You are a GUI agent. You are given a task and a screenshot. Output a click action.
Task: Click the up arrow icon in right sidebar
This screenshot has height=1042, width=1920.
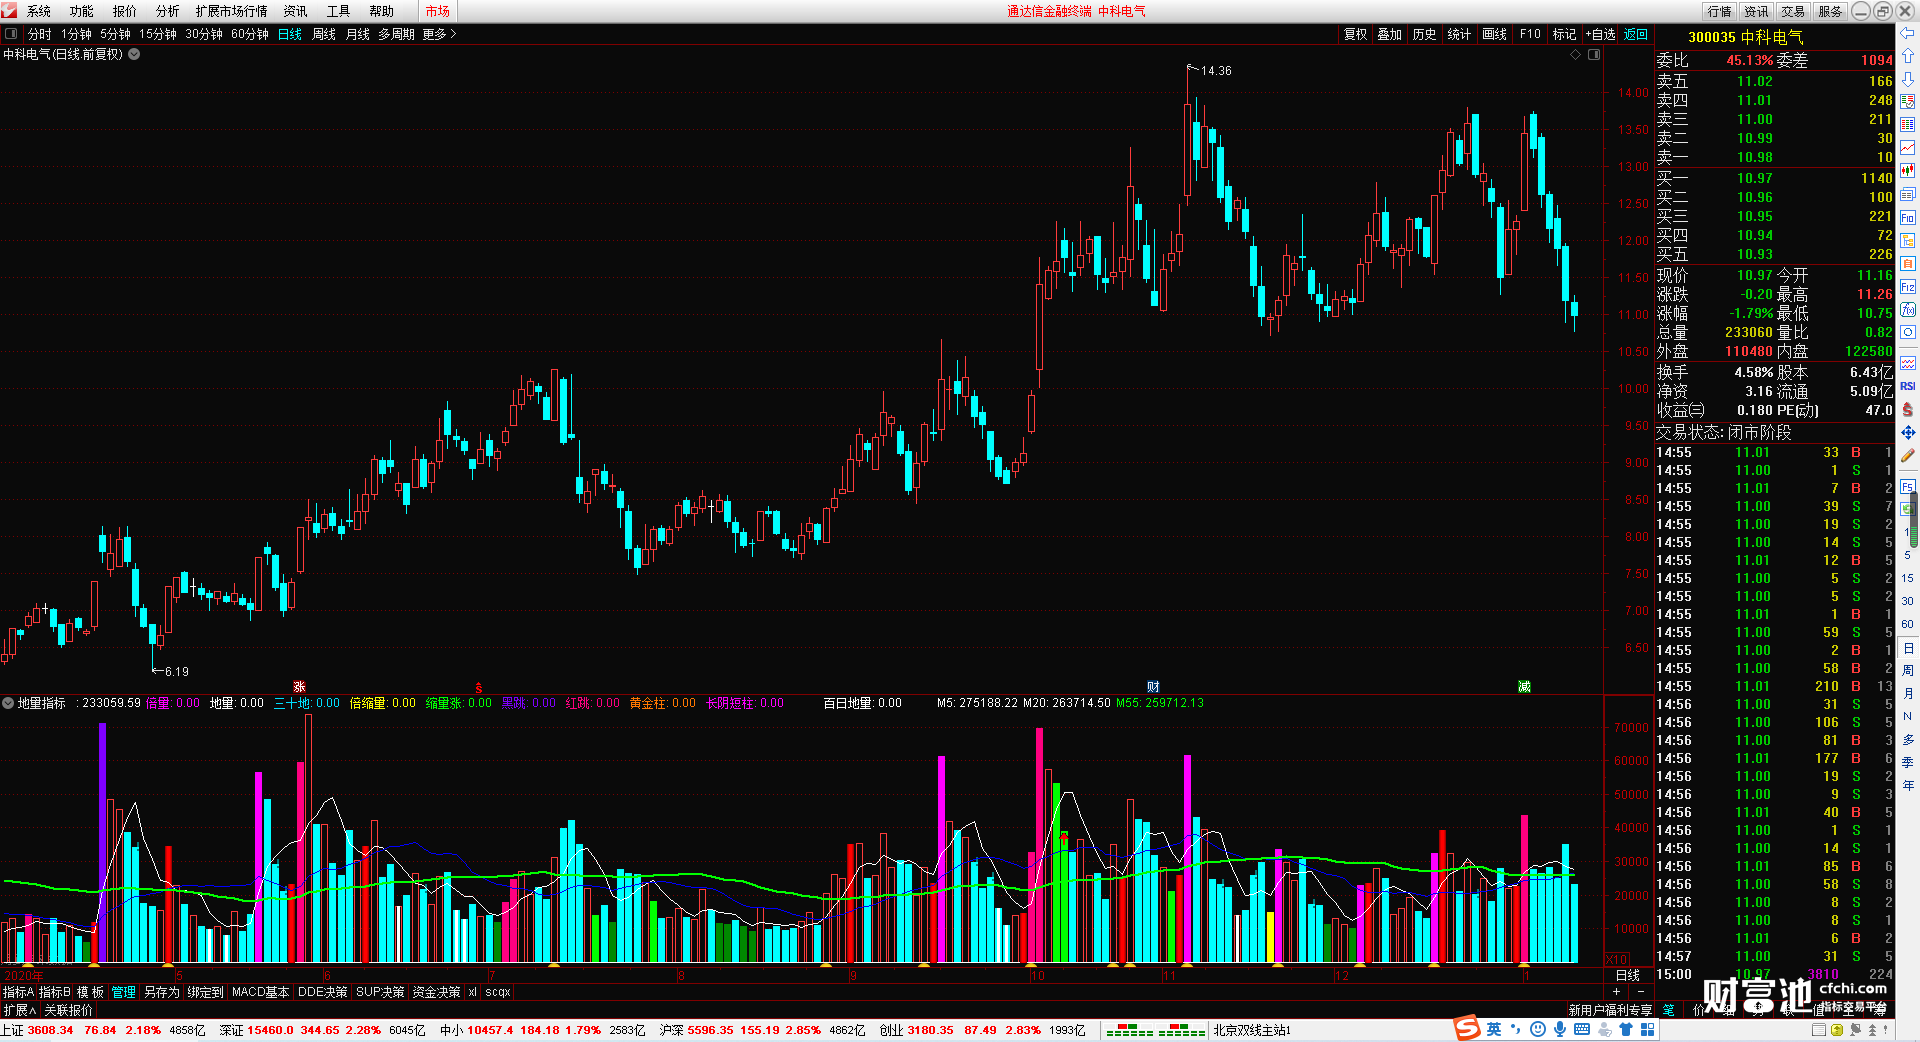click(x=1908, y=56)
